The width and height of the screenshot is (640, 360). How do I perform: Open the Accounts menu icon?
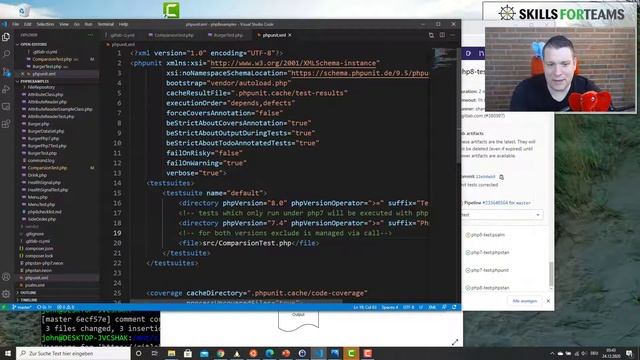click(6, 277)
